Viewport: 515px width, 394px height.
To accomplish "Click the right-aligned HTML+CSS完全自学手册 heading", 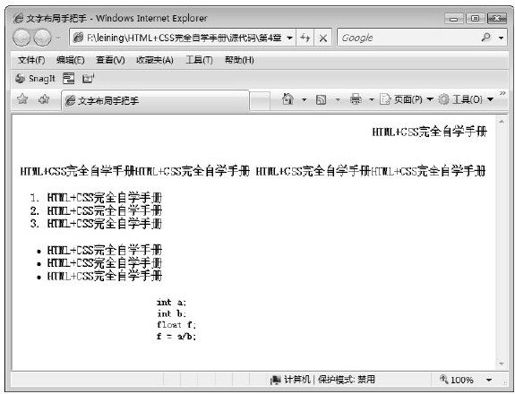I will tap(429, 132).
